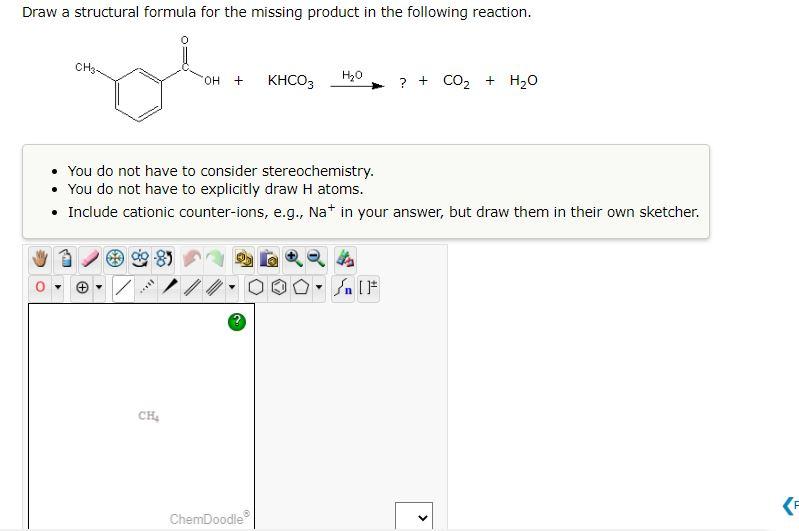The image size is (799, 531).
Task: Select the bold wedge bond tool
Action: [169, 287]
